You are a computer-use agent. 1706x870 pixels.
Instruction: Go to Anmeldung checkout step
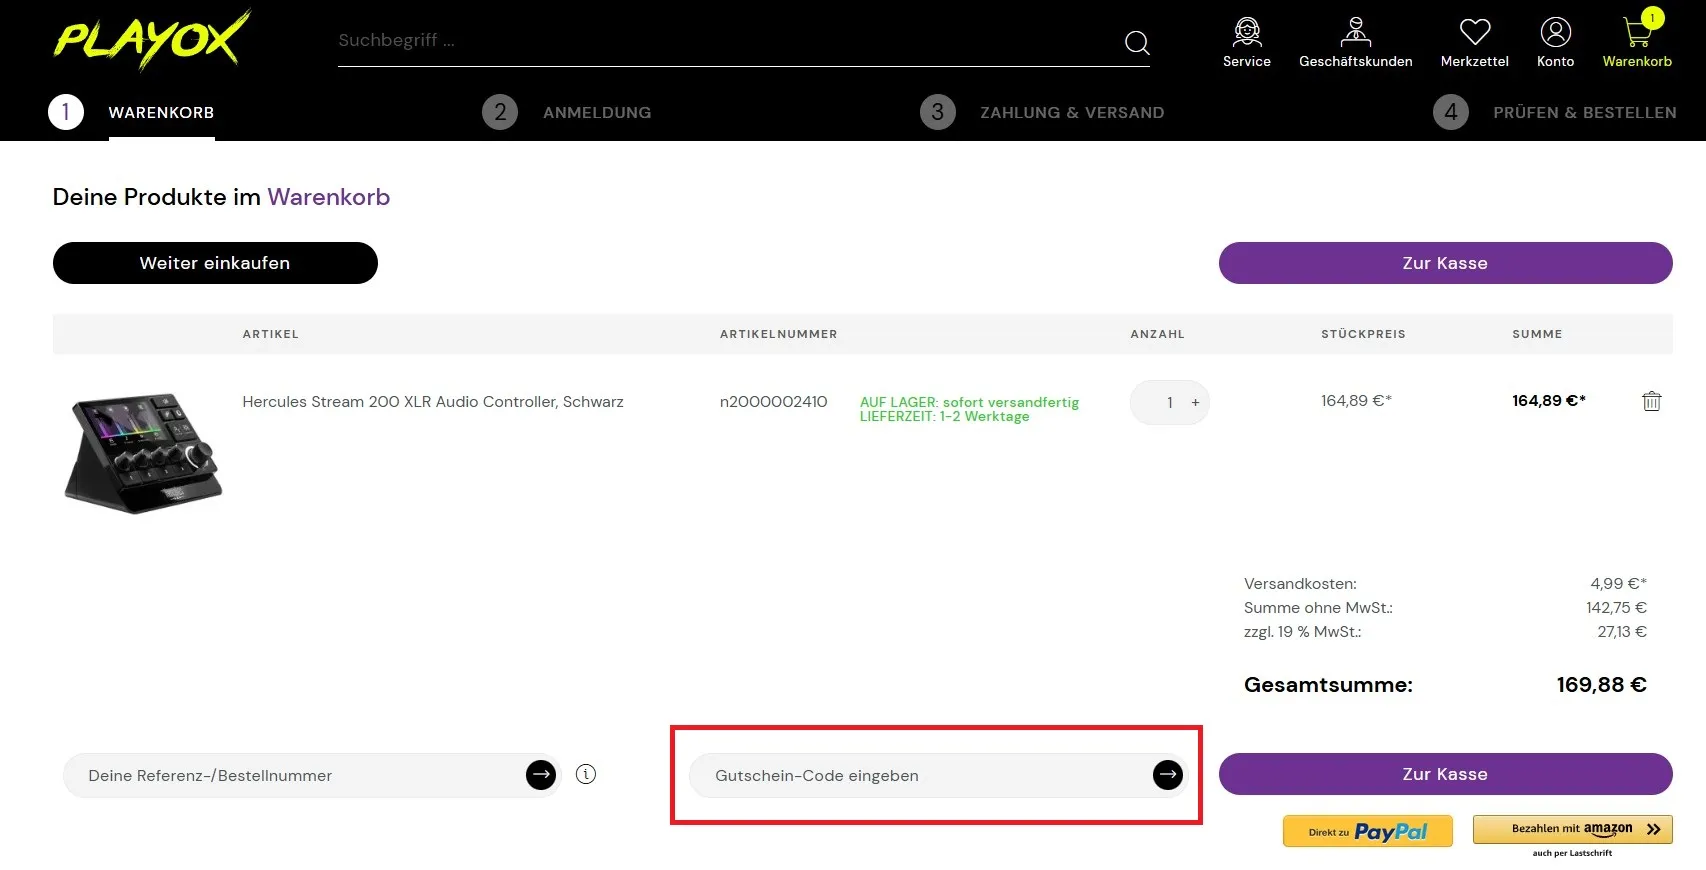click(596, 113)
